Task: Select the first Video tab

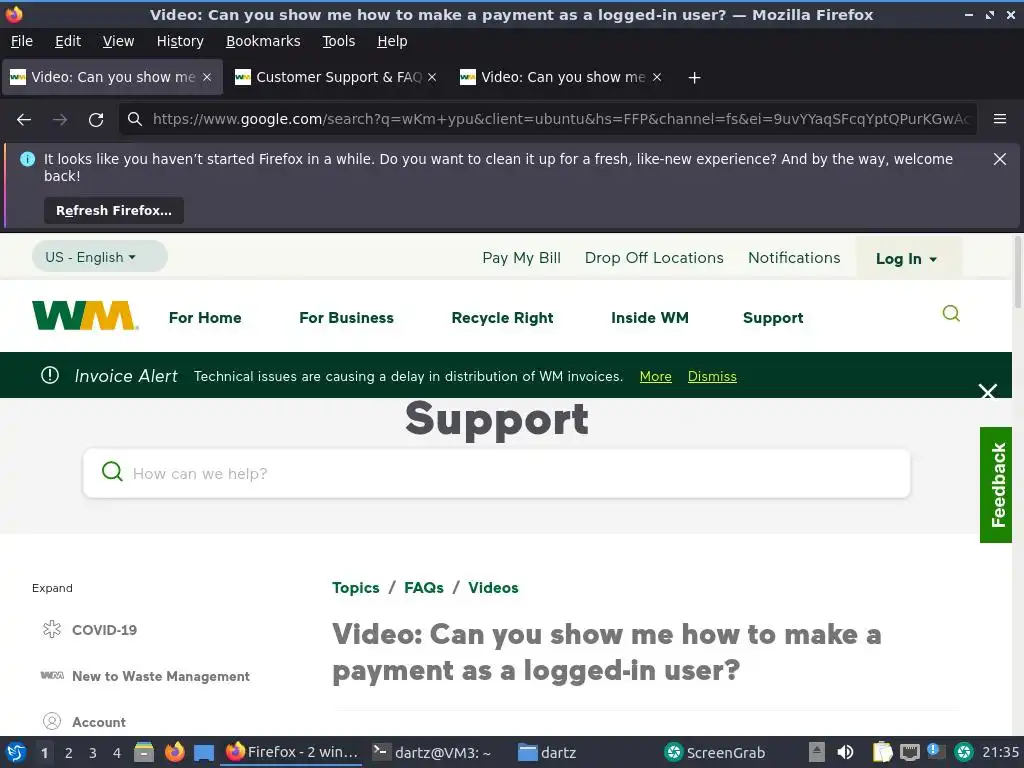Action: [112, 77]
